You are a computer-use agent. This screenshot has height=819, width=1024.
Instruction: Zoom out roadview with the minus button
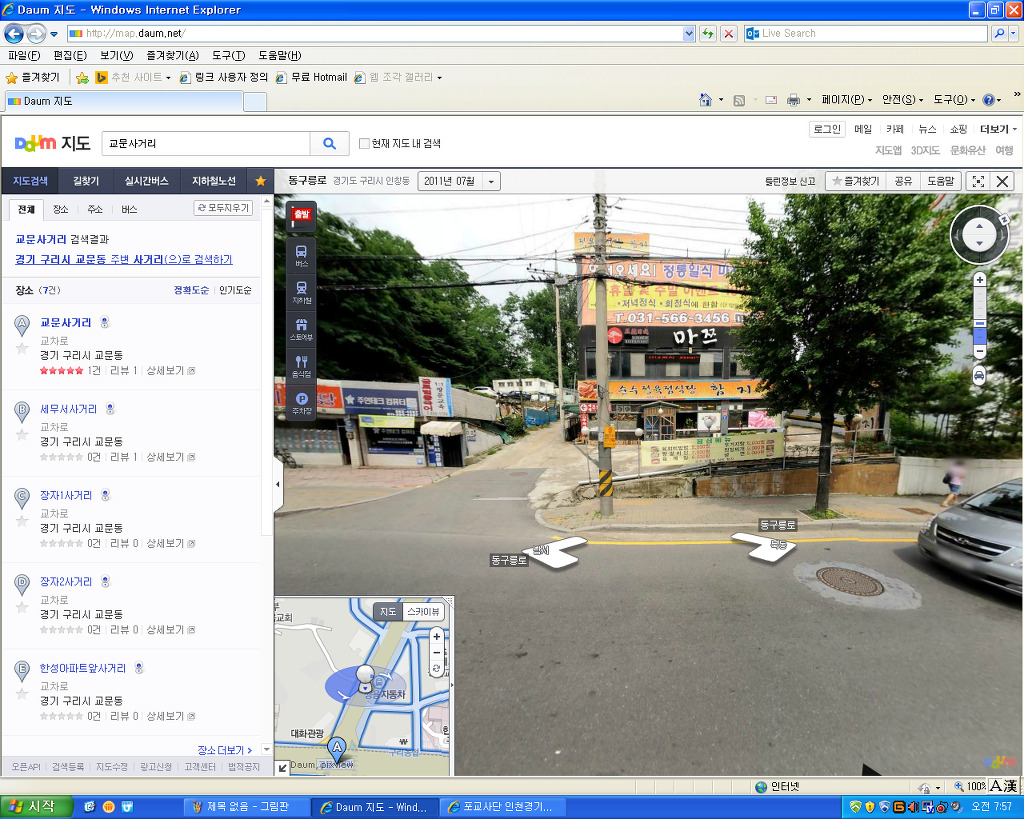(980, 351)
